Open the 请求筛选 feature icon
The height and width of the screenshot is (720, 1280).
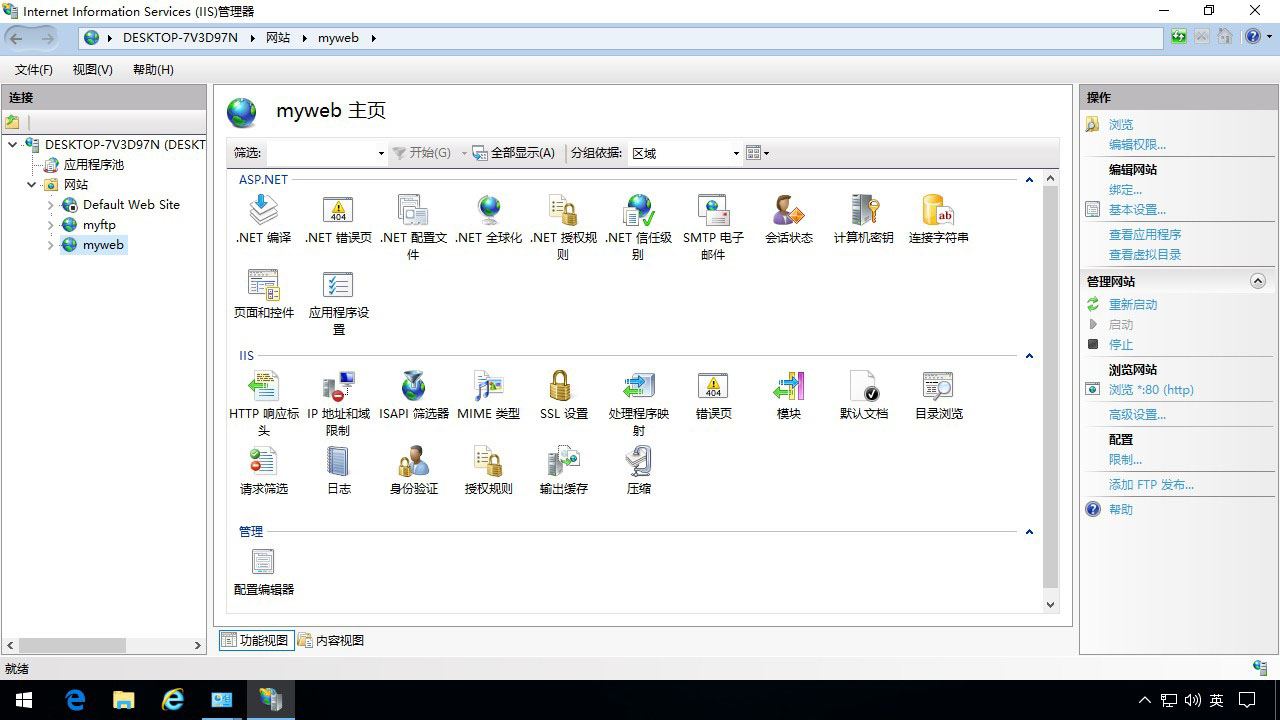click(263, 461)
